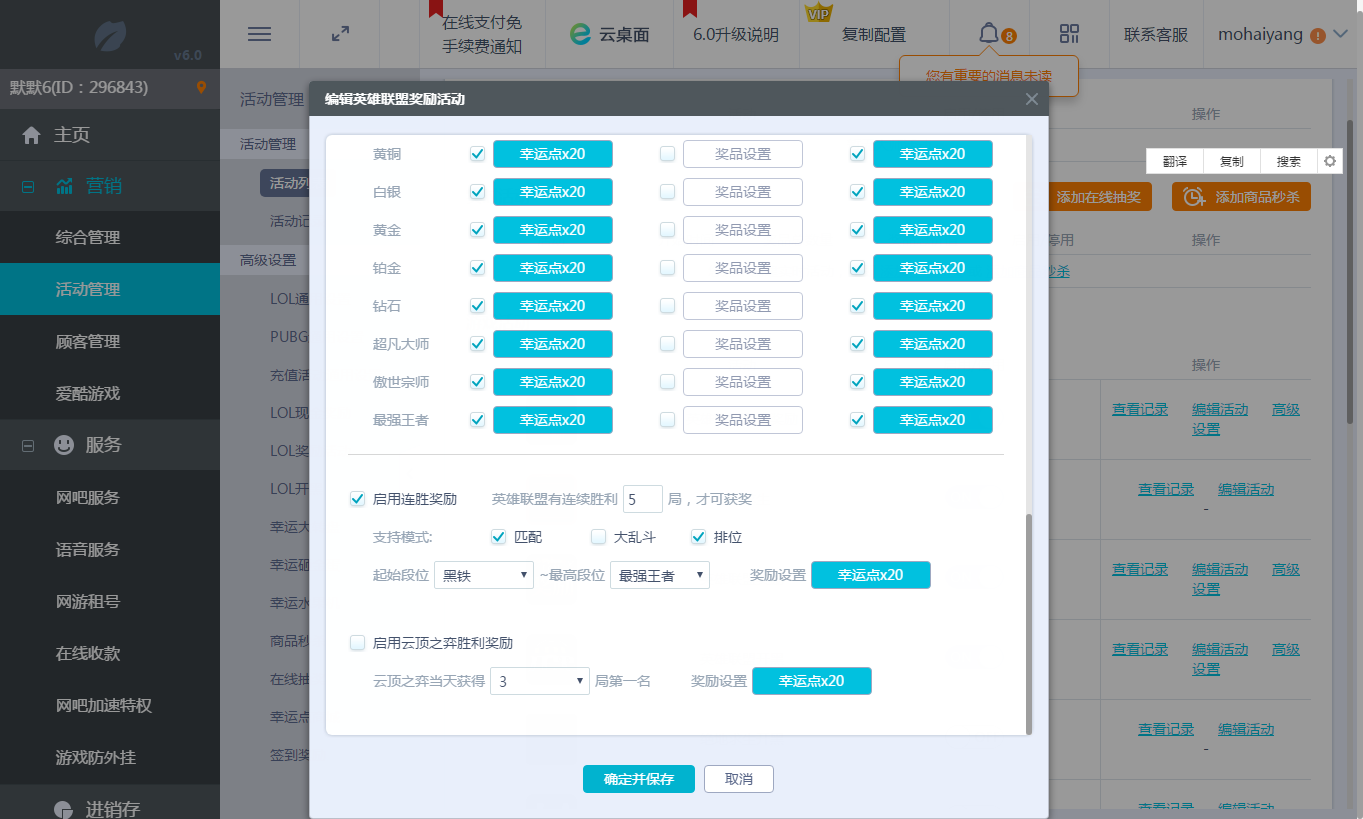The image size is (1363, 819).
Task: Collapse the 营销 sidebar section
Action: pos(28,186)
